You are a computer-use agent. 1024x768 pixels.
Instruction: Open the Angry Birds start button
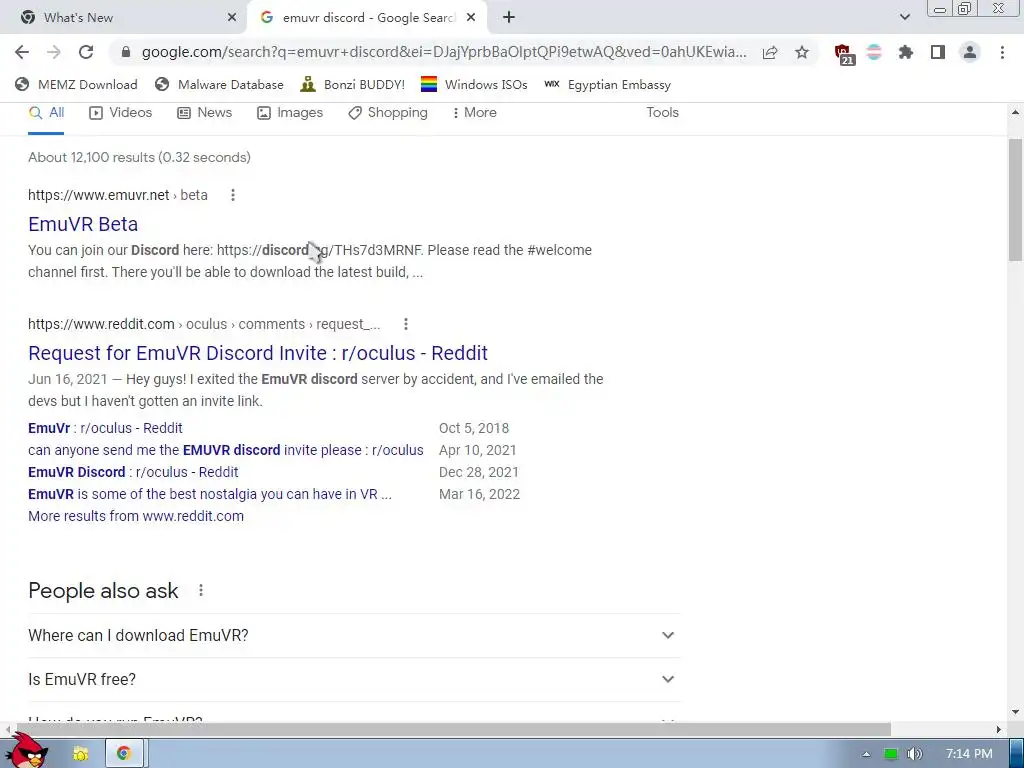[28, 752]
